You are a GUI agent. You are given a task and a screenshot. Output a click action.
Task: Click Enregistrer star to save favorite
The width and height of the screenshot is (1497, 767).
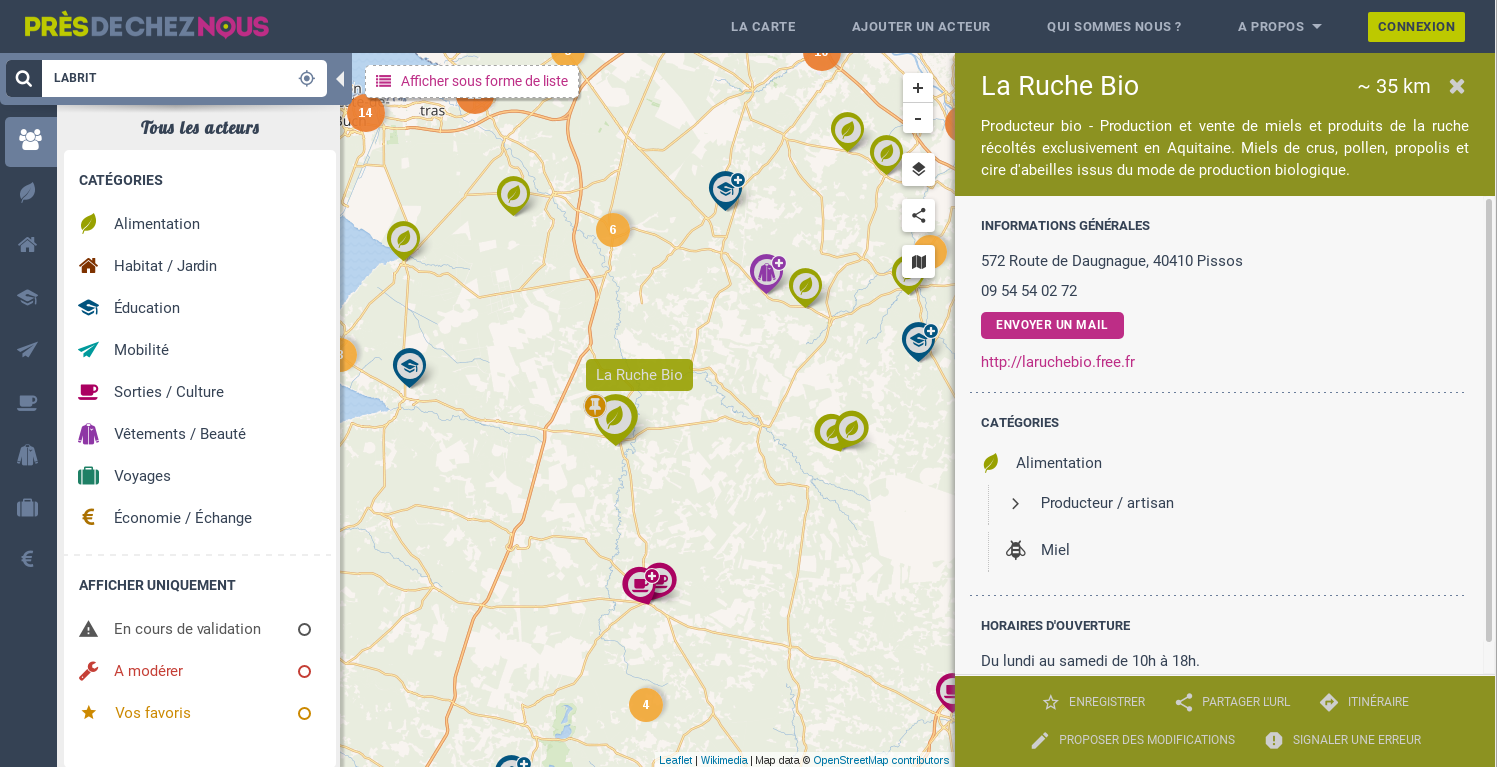(1051, 702)
